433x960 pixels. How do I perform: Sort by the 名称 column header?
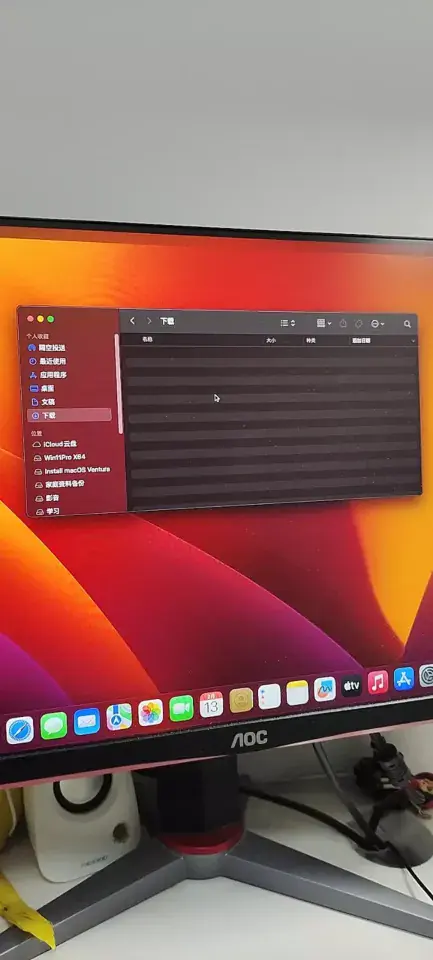[147, 339]
